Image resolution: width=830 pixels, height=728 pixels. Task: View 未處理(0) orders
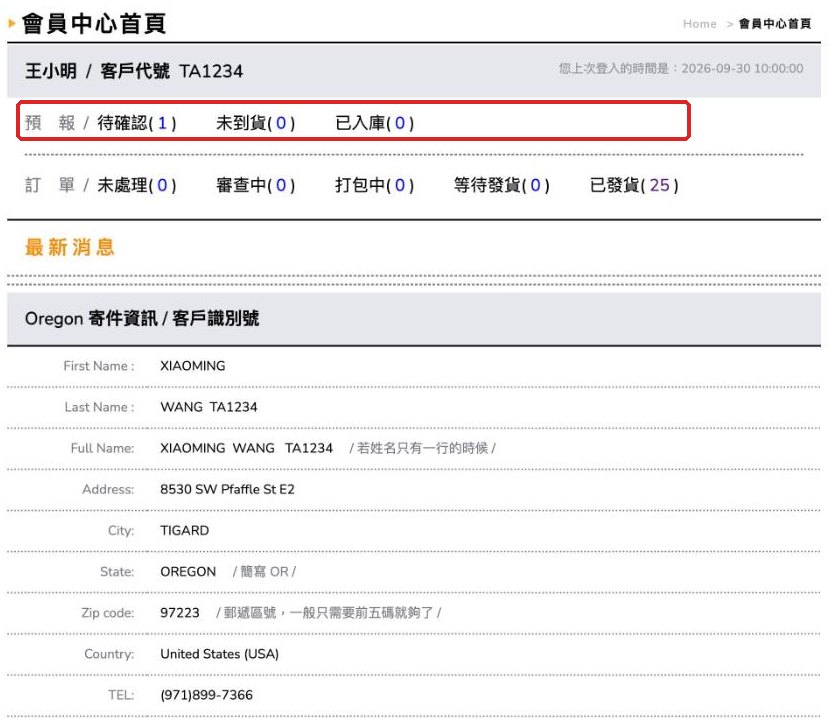point(137,185)
